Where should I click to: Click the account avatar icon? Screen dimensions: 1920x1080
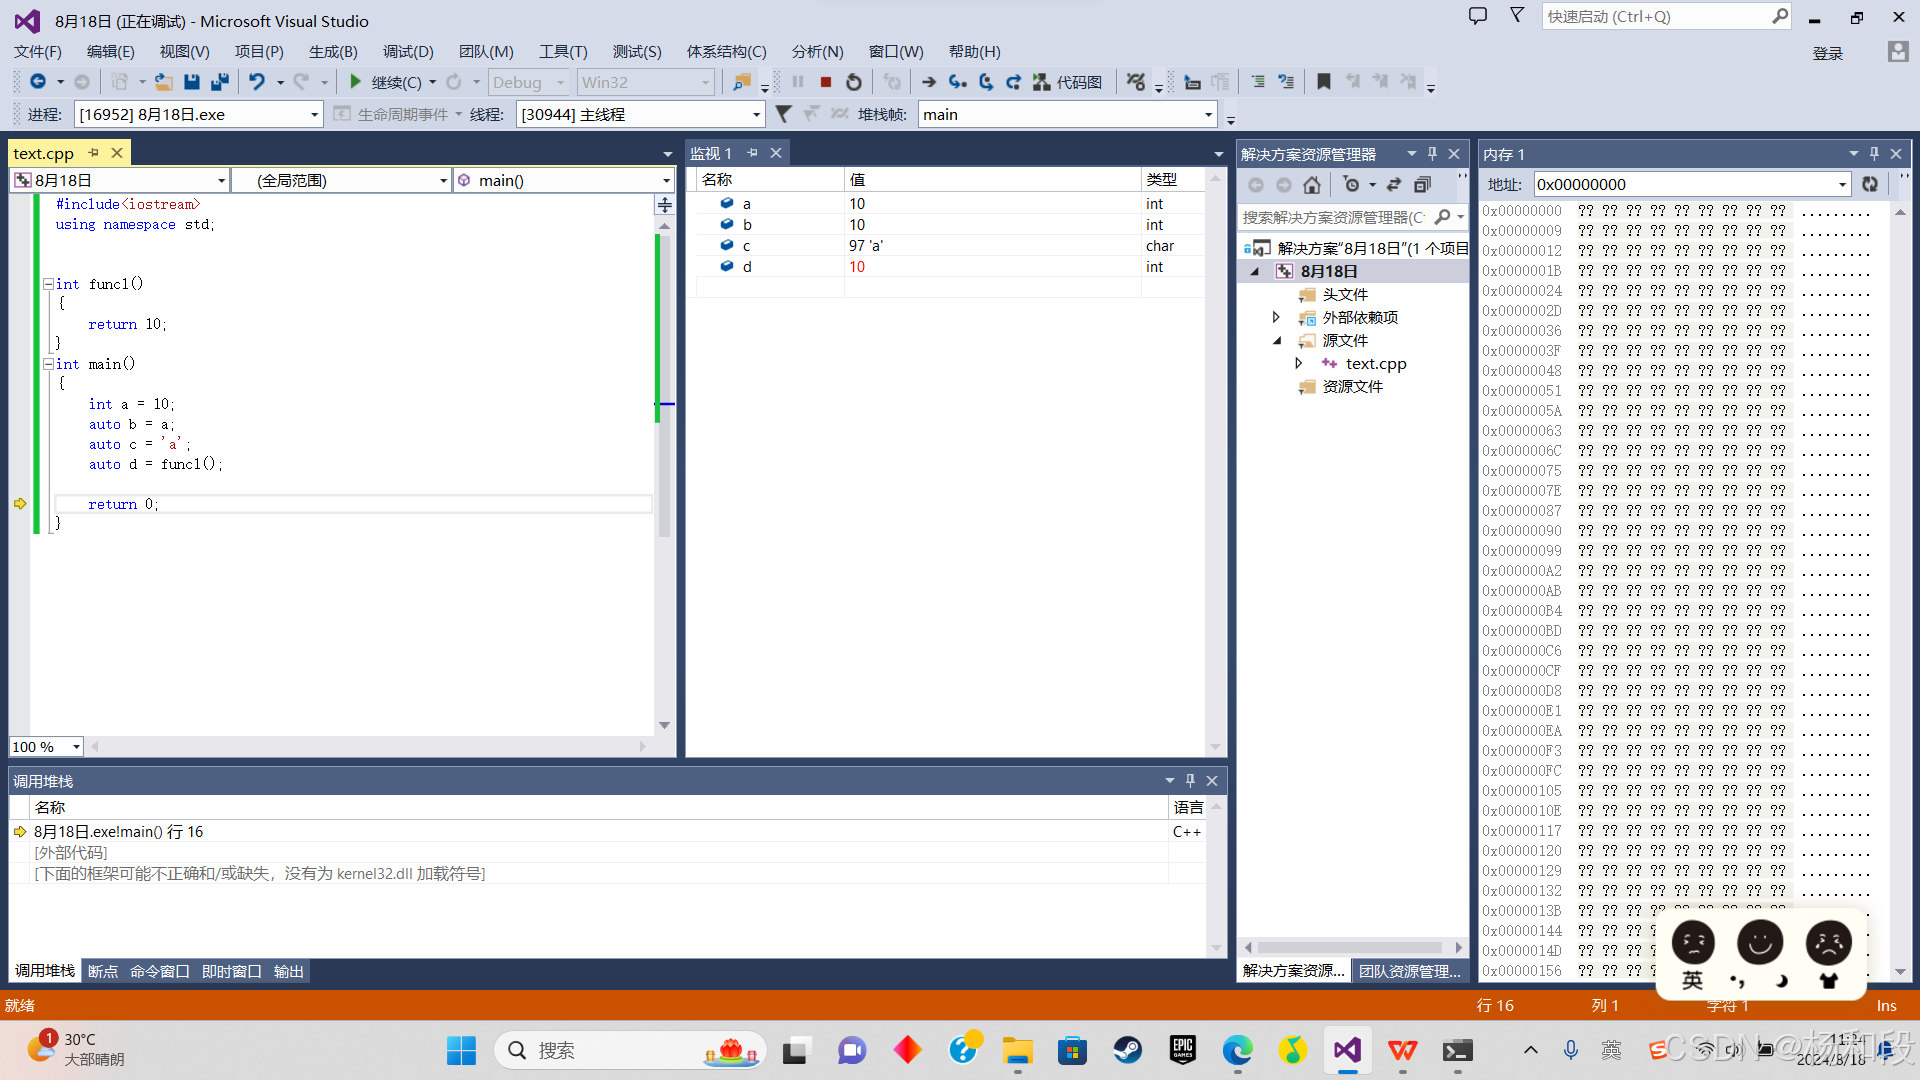[x=1898, y=52]
